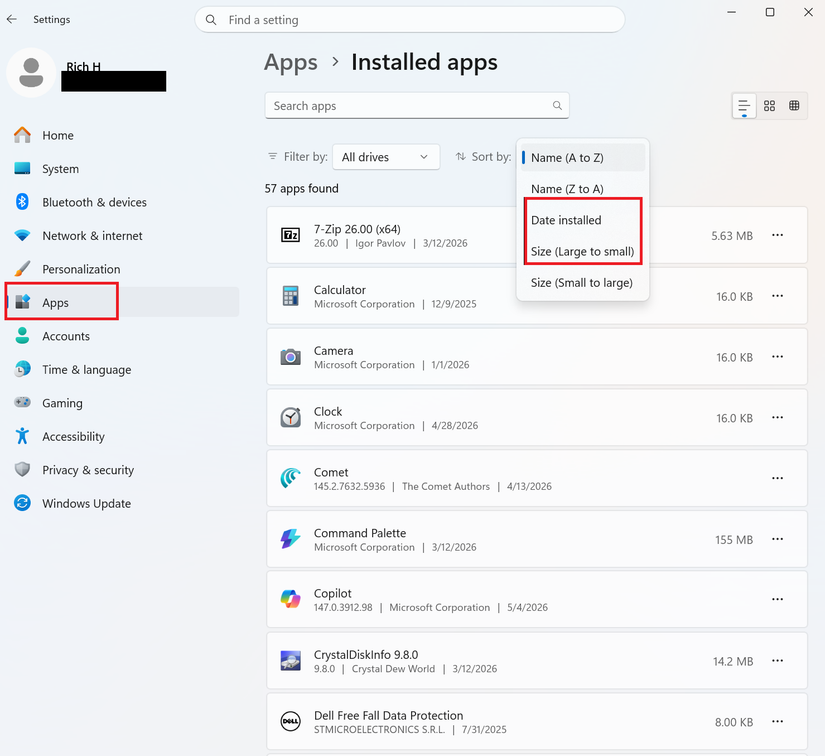
Task: Click the 57 apps found text
Action: pos(301,188)
